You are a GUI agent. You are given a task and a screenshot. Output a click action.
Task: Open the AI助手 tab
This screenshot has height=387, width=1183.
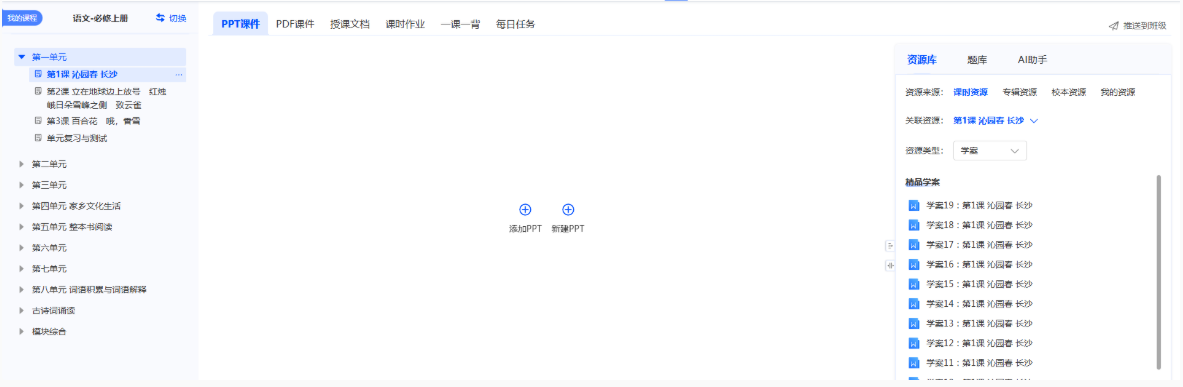(x=1032, y=60)
